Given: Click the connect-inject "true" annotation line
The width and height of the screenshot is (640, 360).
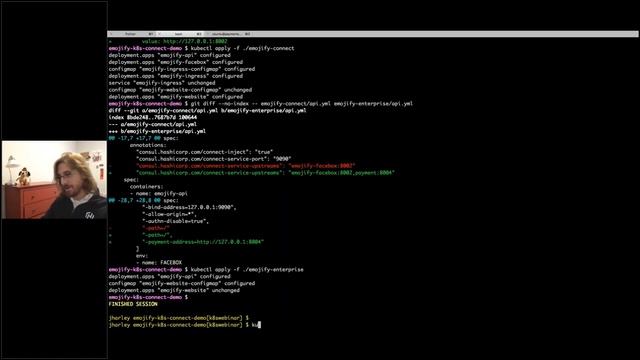Looking at the screenshot, I should point(204,152).
